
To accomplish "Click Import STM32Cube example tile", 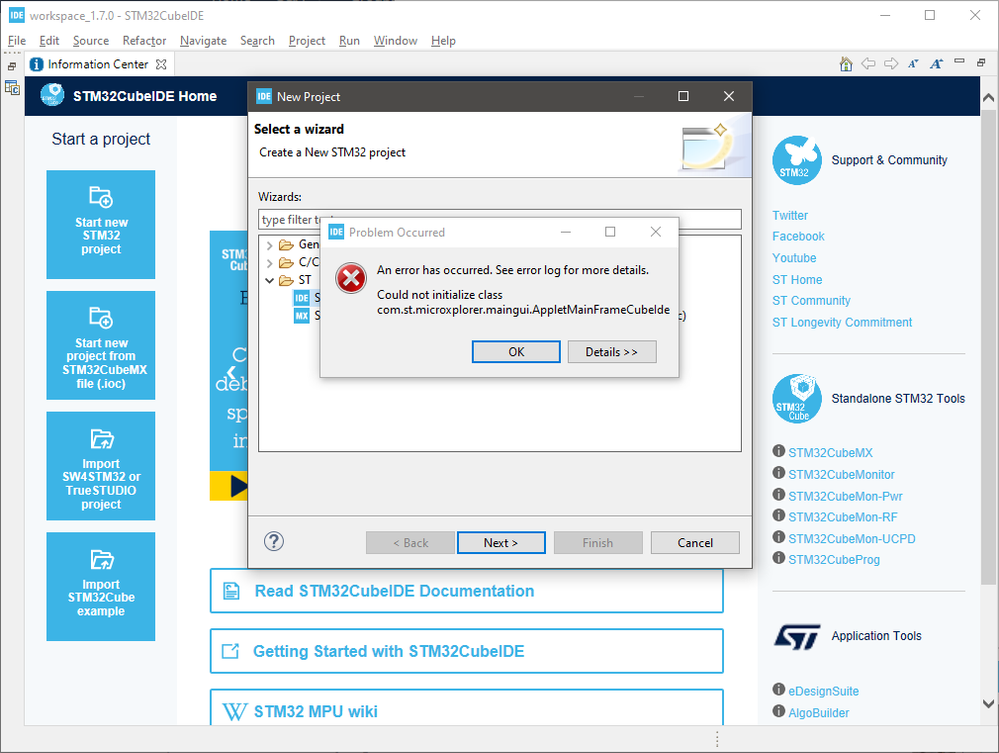I will pyautogui.click(x=101, y=587).
